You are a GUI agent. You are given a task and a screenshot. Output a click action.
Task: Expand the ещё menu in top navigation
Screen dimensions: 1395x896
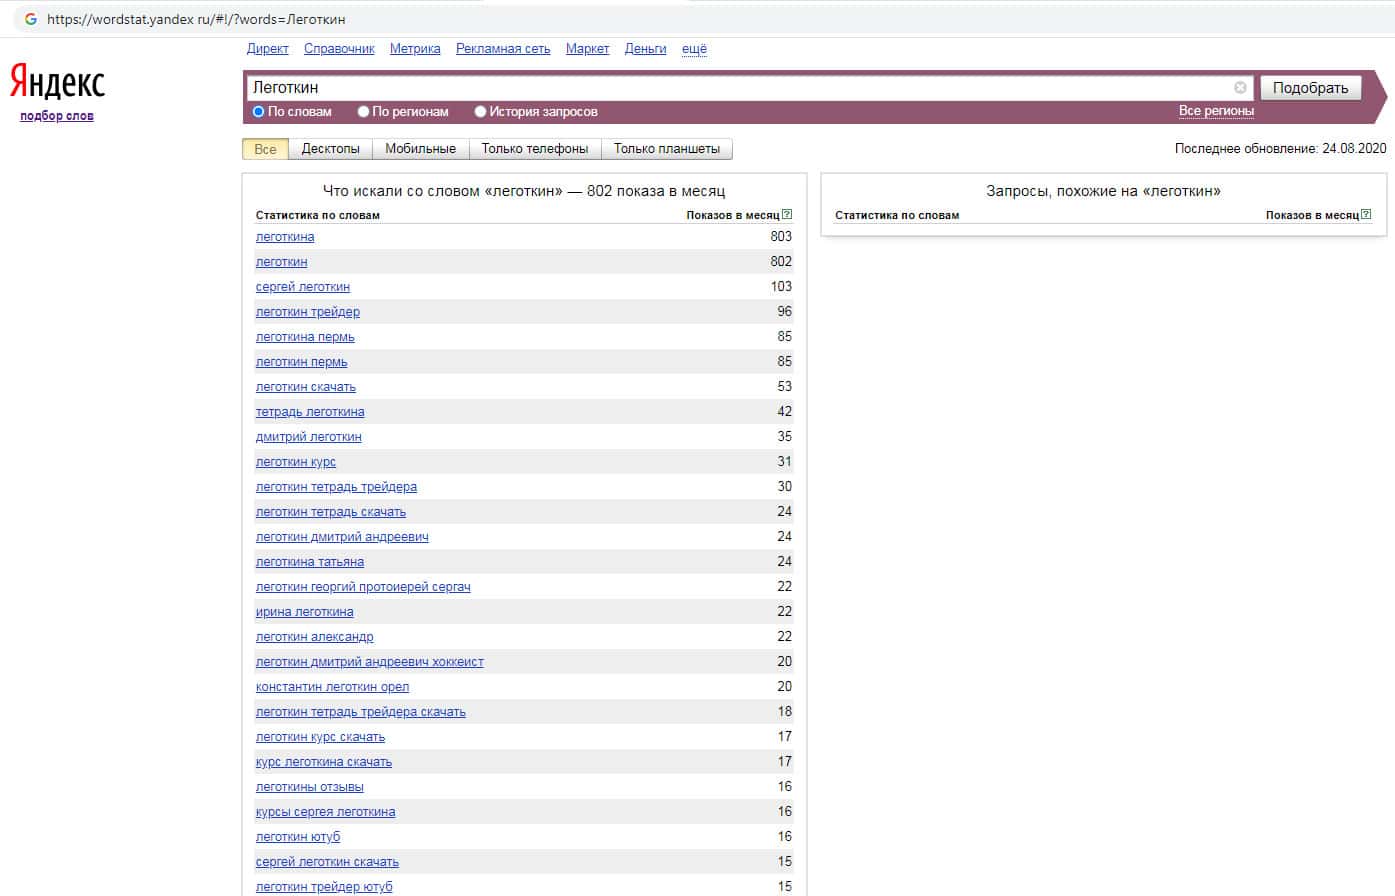pos(694,49)
